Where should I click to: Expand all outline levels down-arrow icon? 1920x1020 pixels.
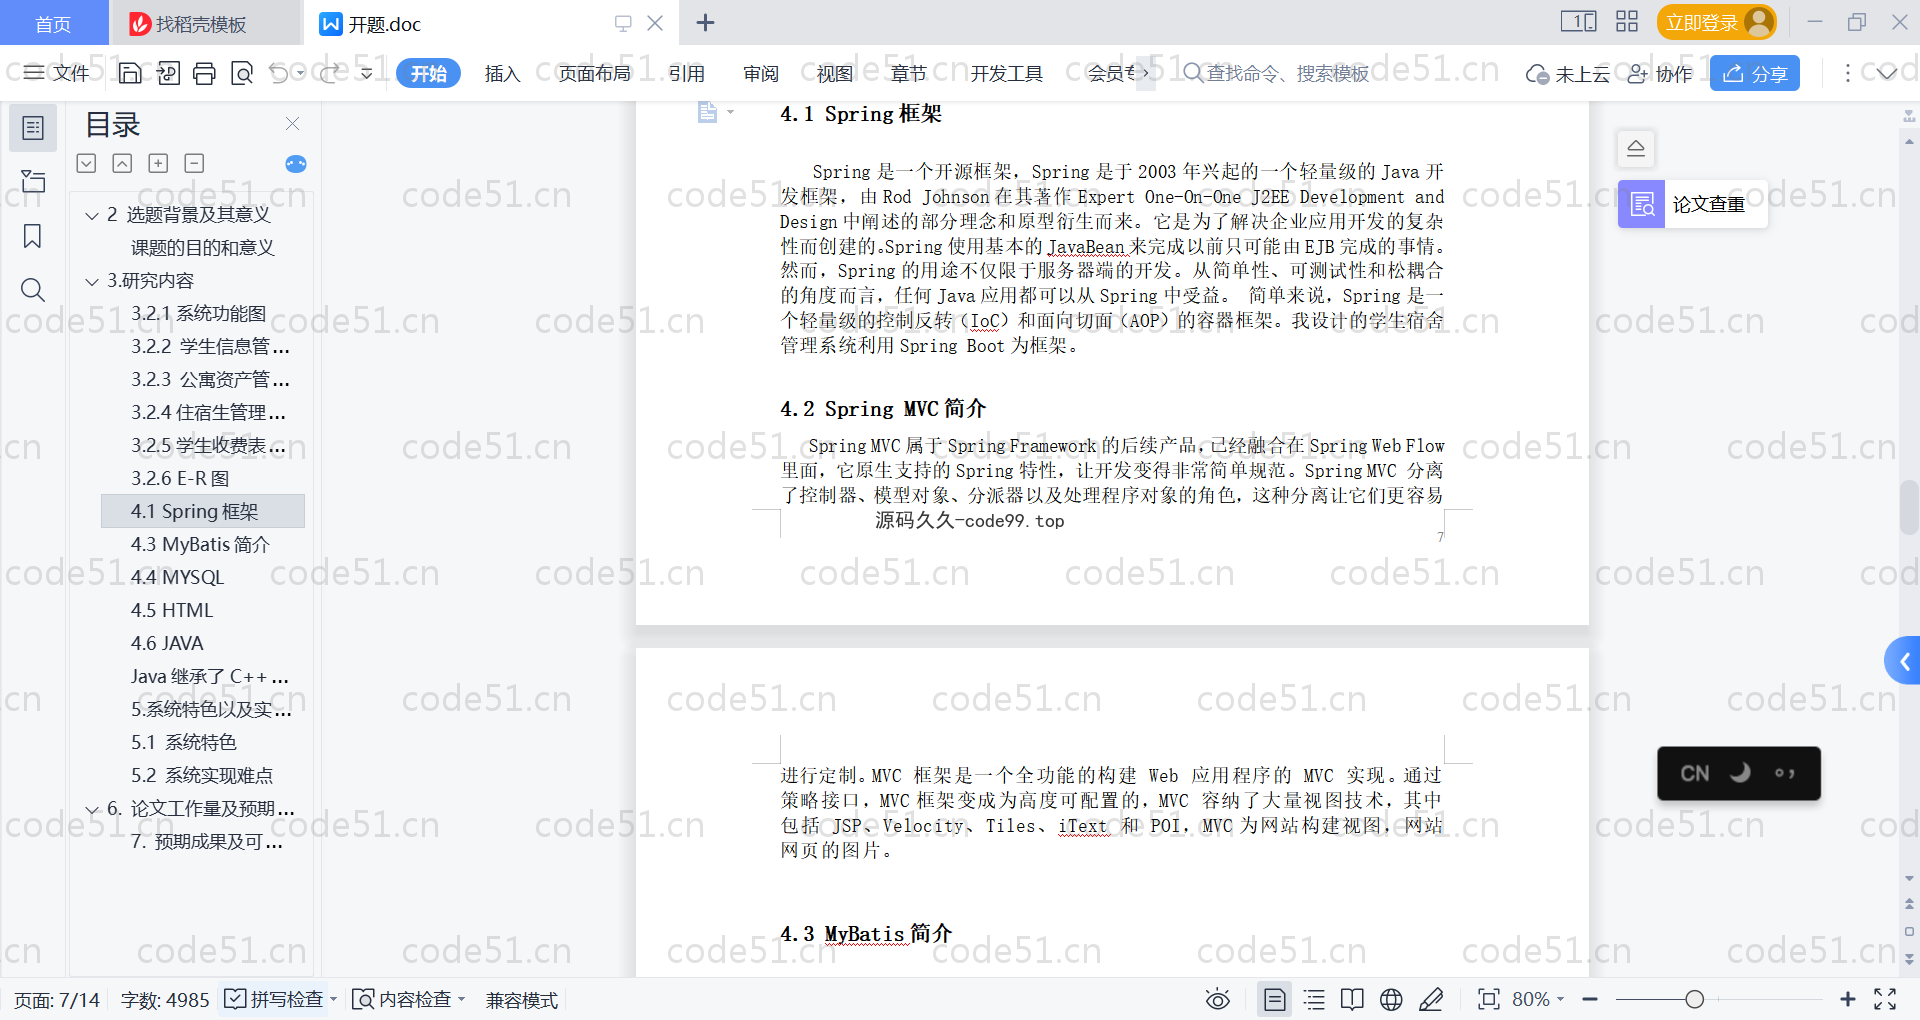click(x=87, y=163)
